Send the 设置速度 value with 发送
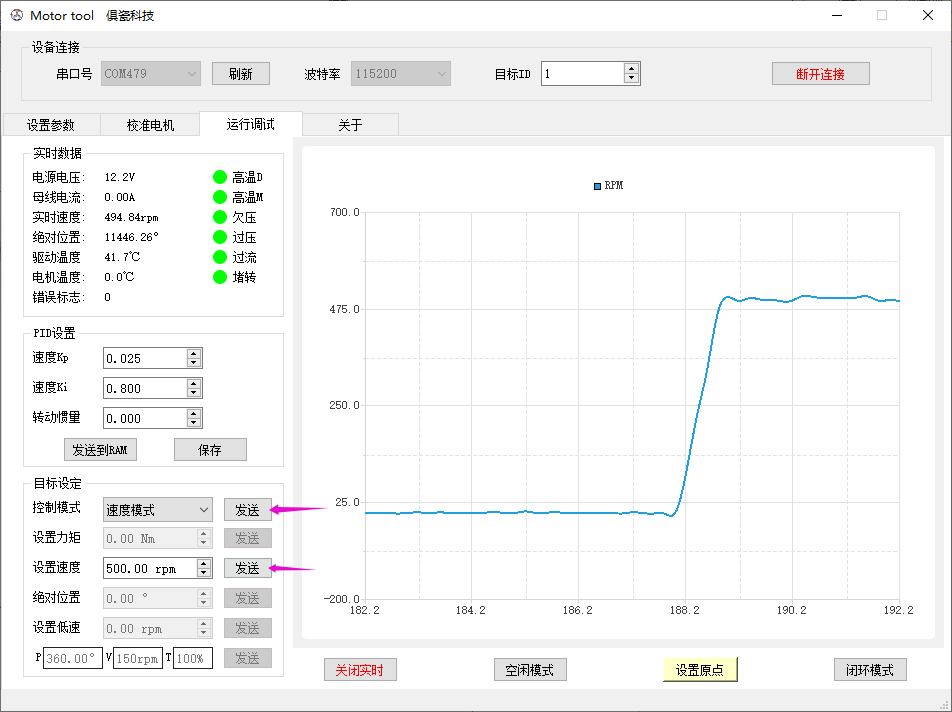 (247, 568)
